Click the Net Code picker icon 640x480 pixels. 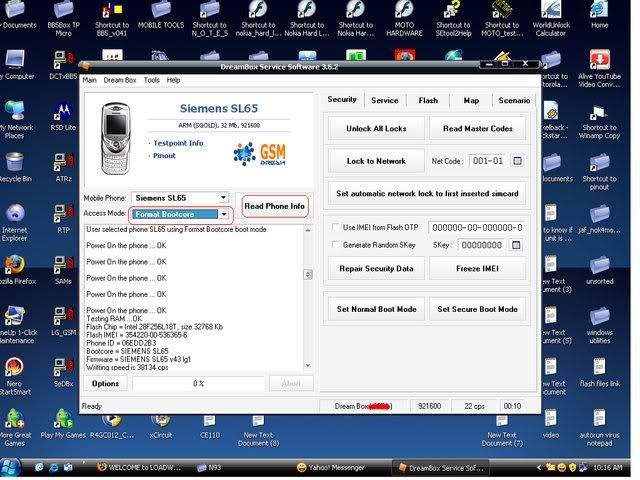click(517, 161)
